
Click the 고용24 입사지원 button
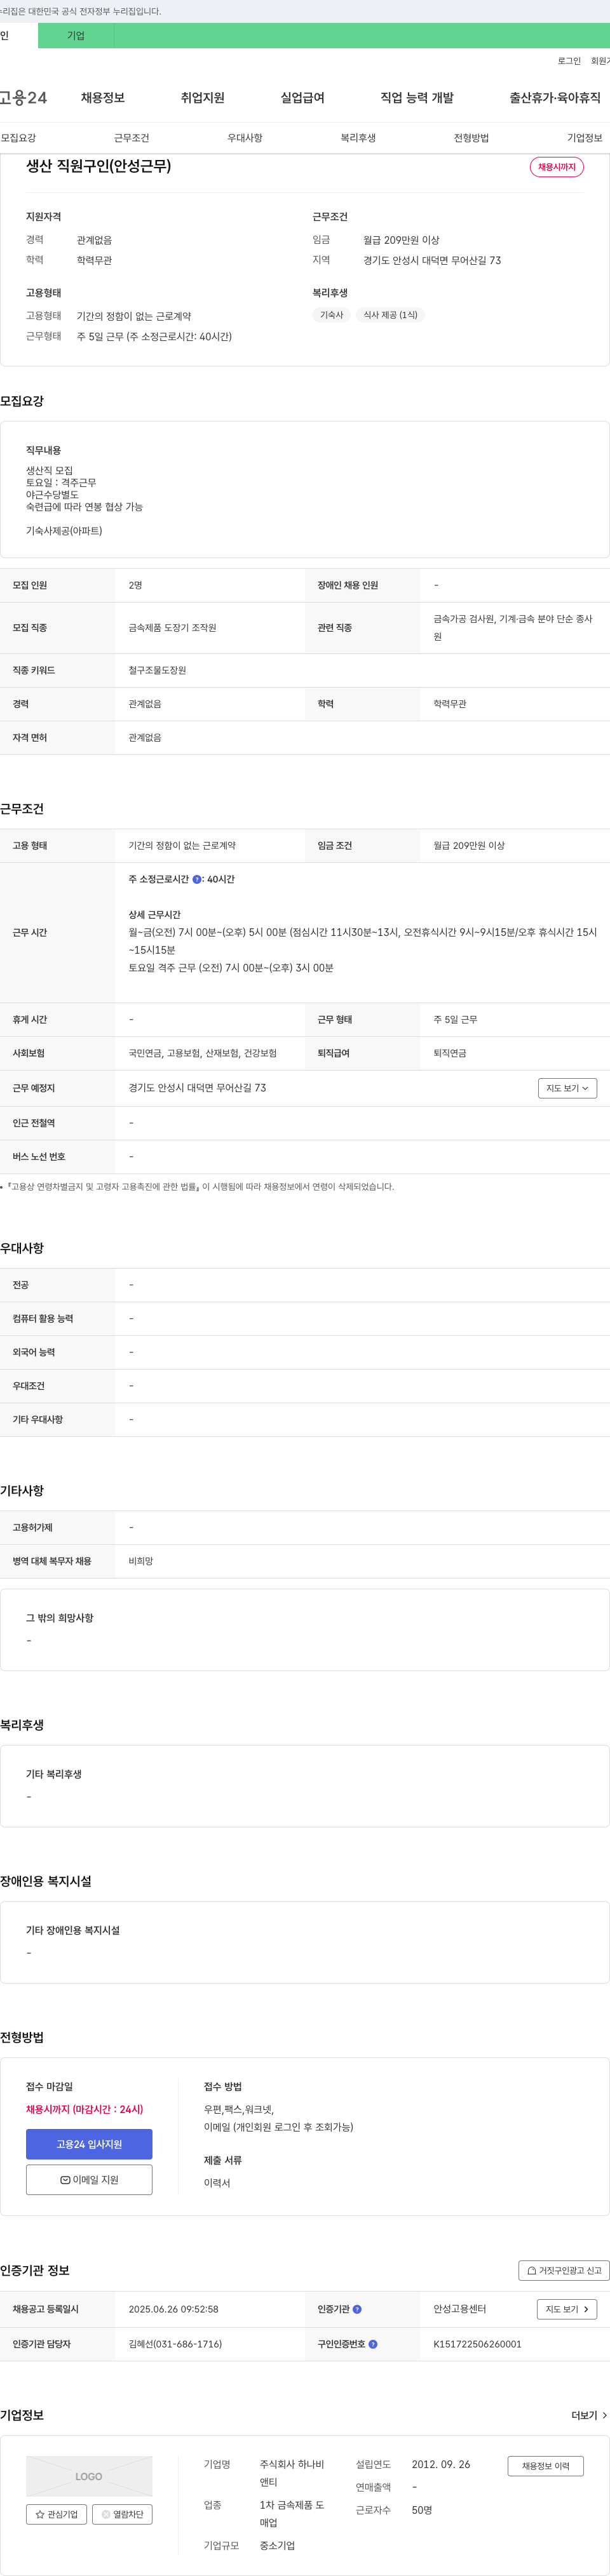pyautogui.click(x=89, y=2144)
